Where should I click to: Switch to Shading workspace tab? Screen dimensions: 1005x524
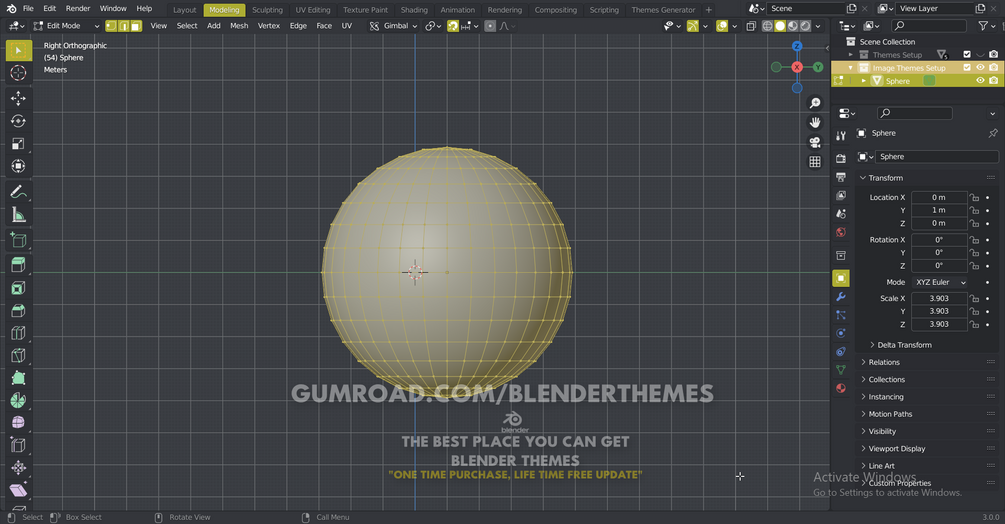tap(414, 10)
